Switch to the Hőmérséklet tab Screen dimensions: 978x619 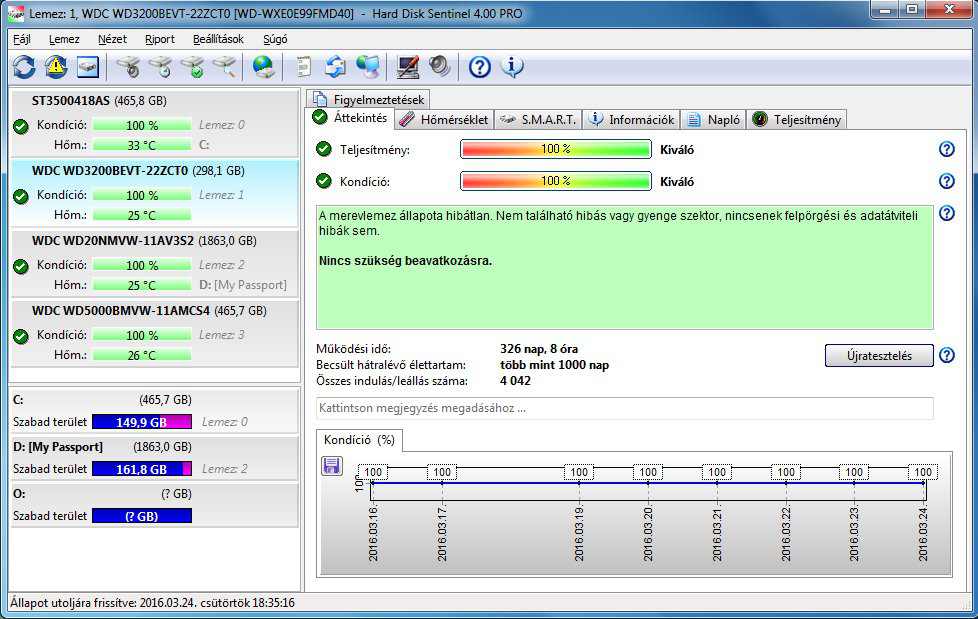(443, 120)
